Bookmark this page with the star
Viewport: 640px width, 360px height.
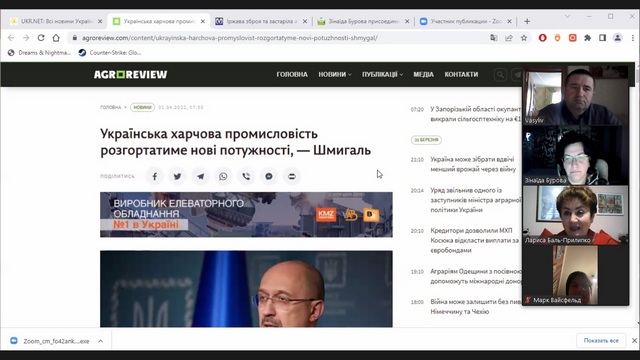pos(524,38)
